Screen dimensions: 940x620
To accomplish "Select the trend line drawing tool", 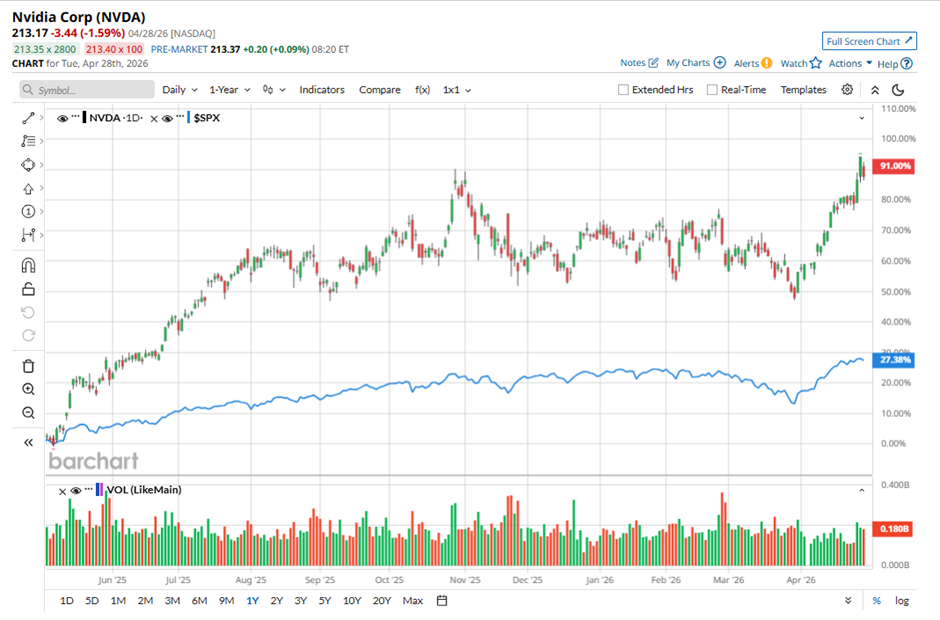I will click(28, 118).
